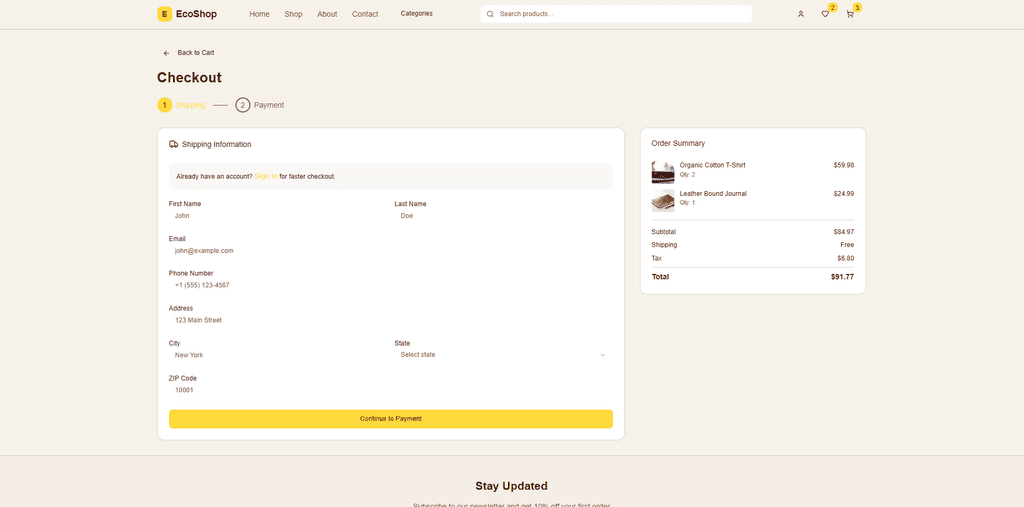
Task: Click 'Qty: 2' text
Action: pos(688,175)
